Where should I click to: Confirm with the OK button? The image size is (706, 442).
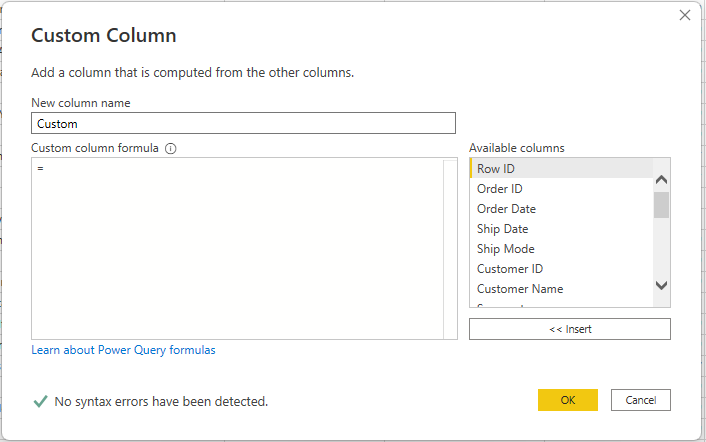click(x=567, y=400)
